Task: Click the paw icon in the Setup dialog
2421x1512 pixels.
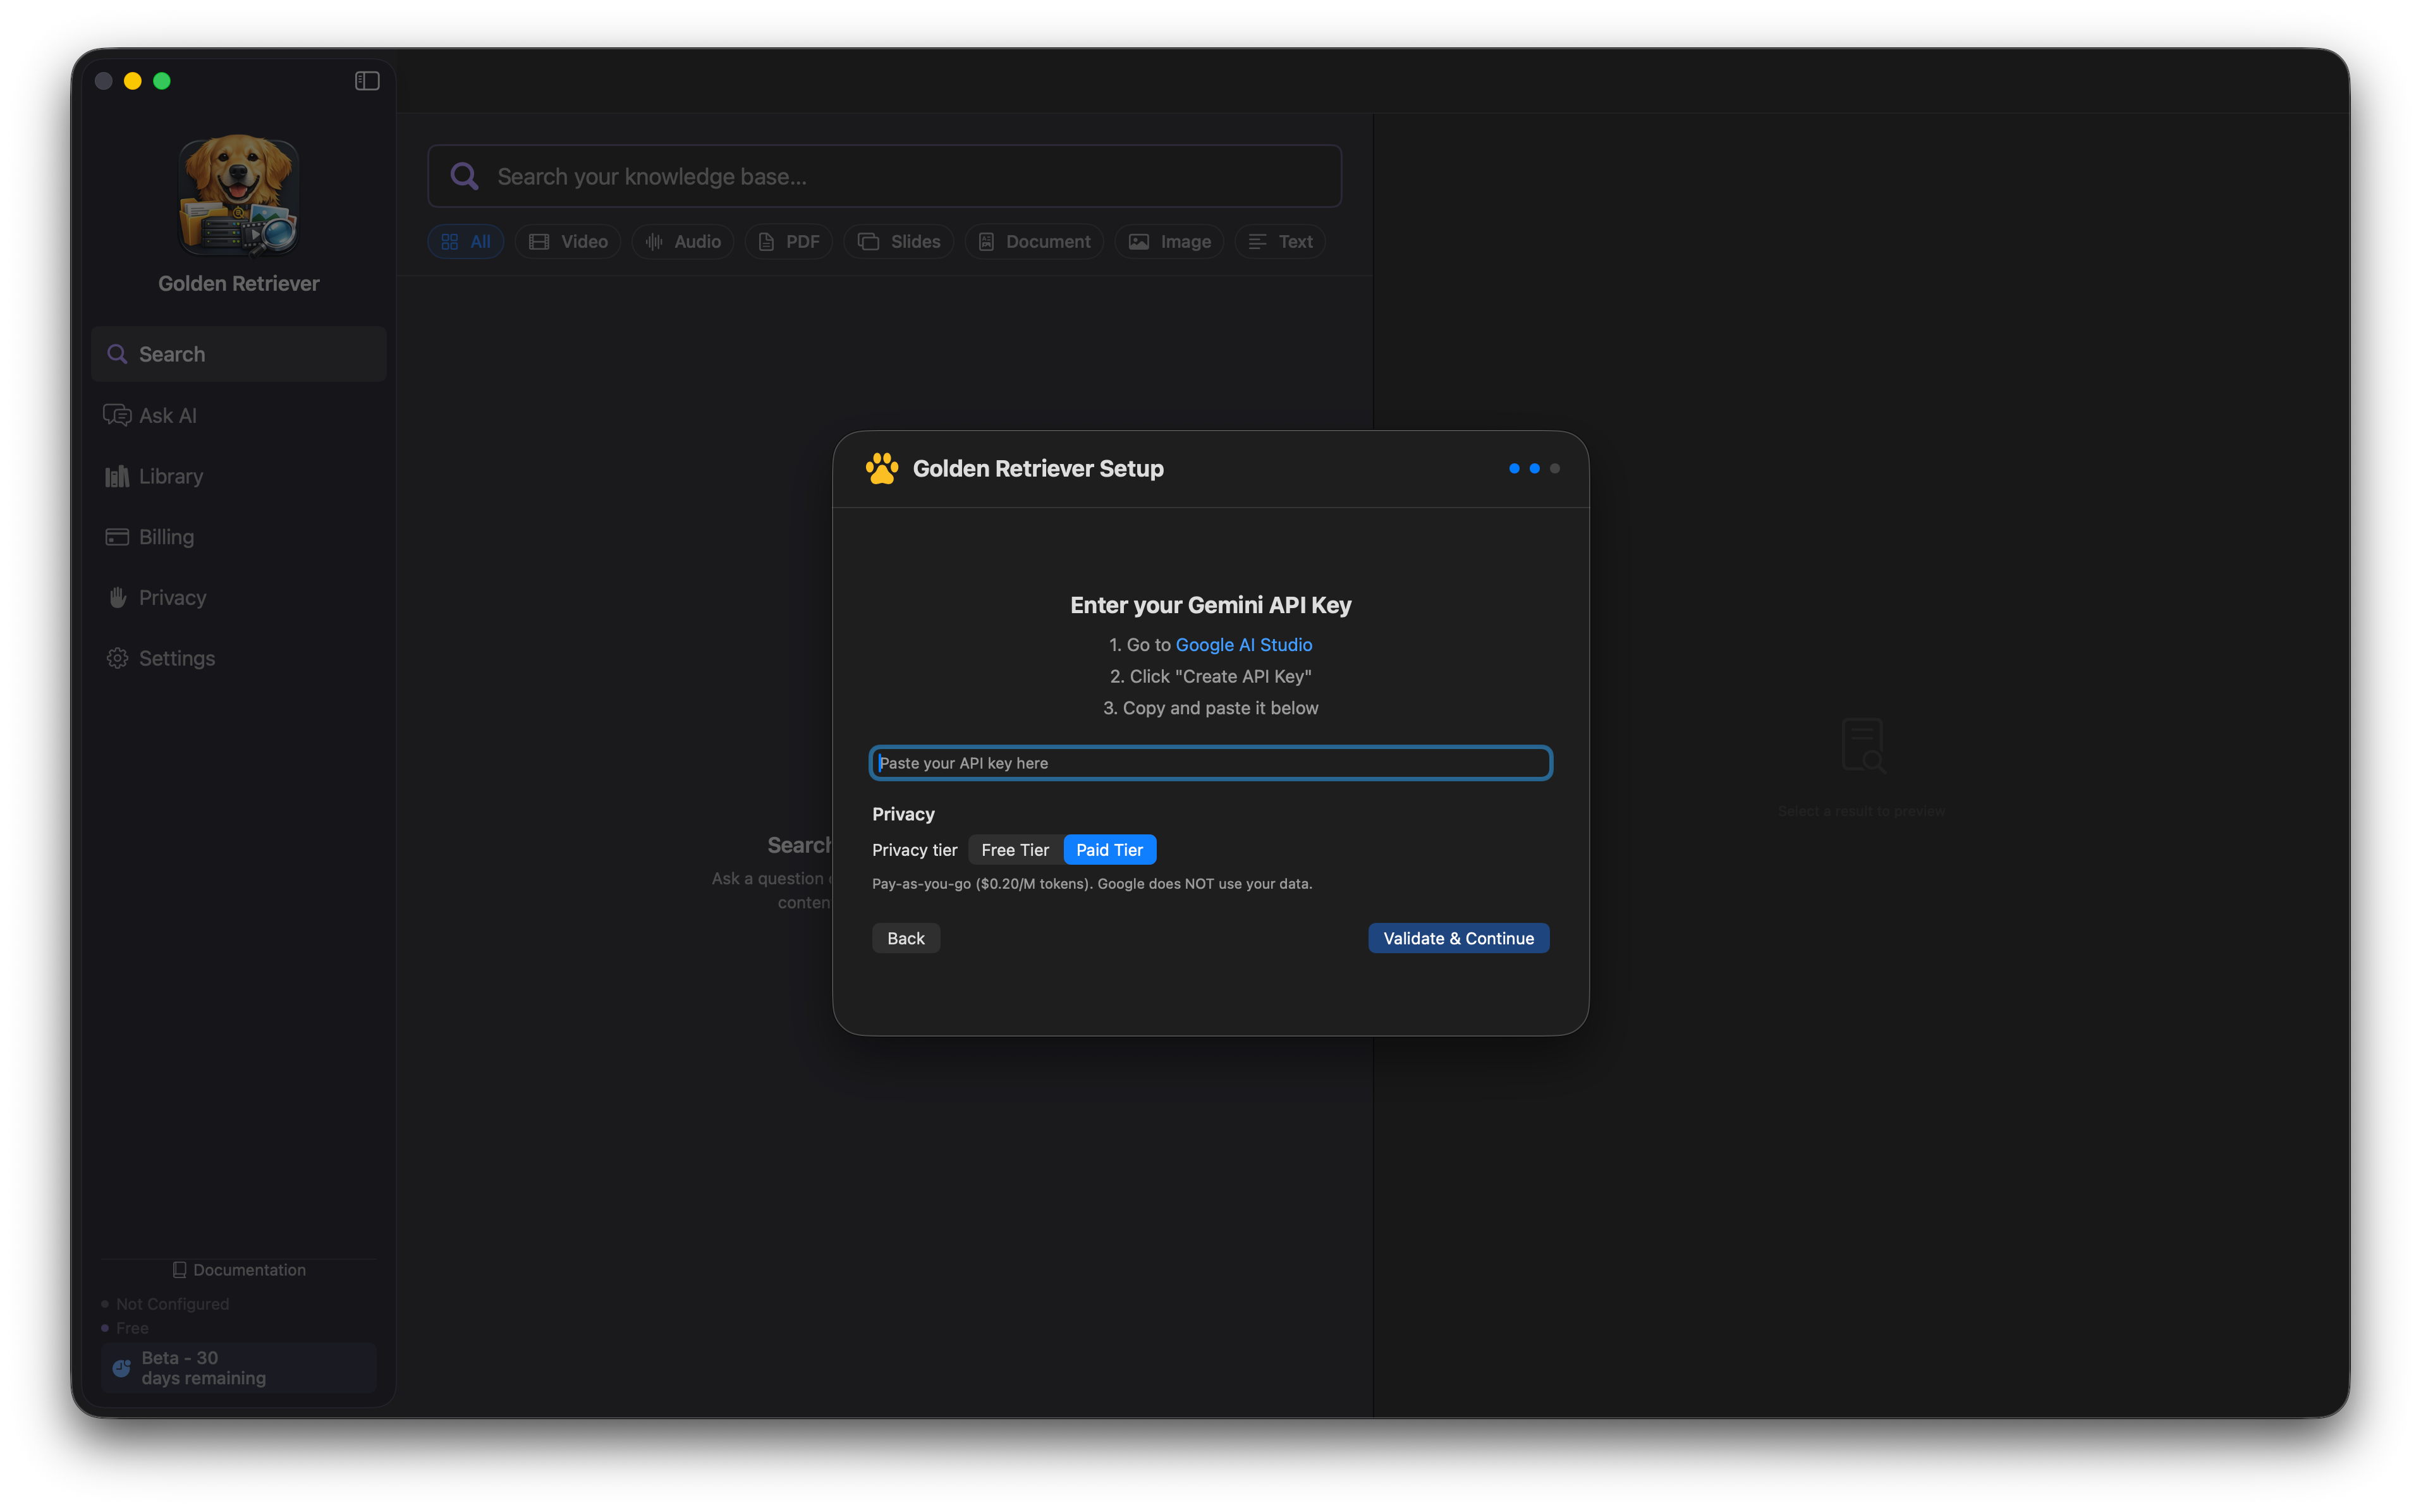Action: tap(882, 469)
